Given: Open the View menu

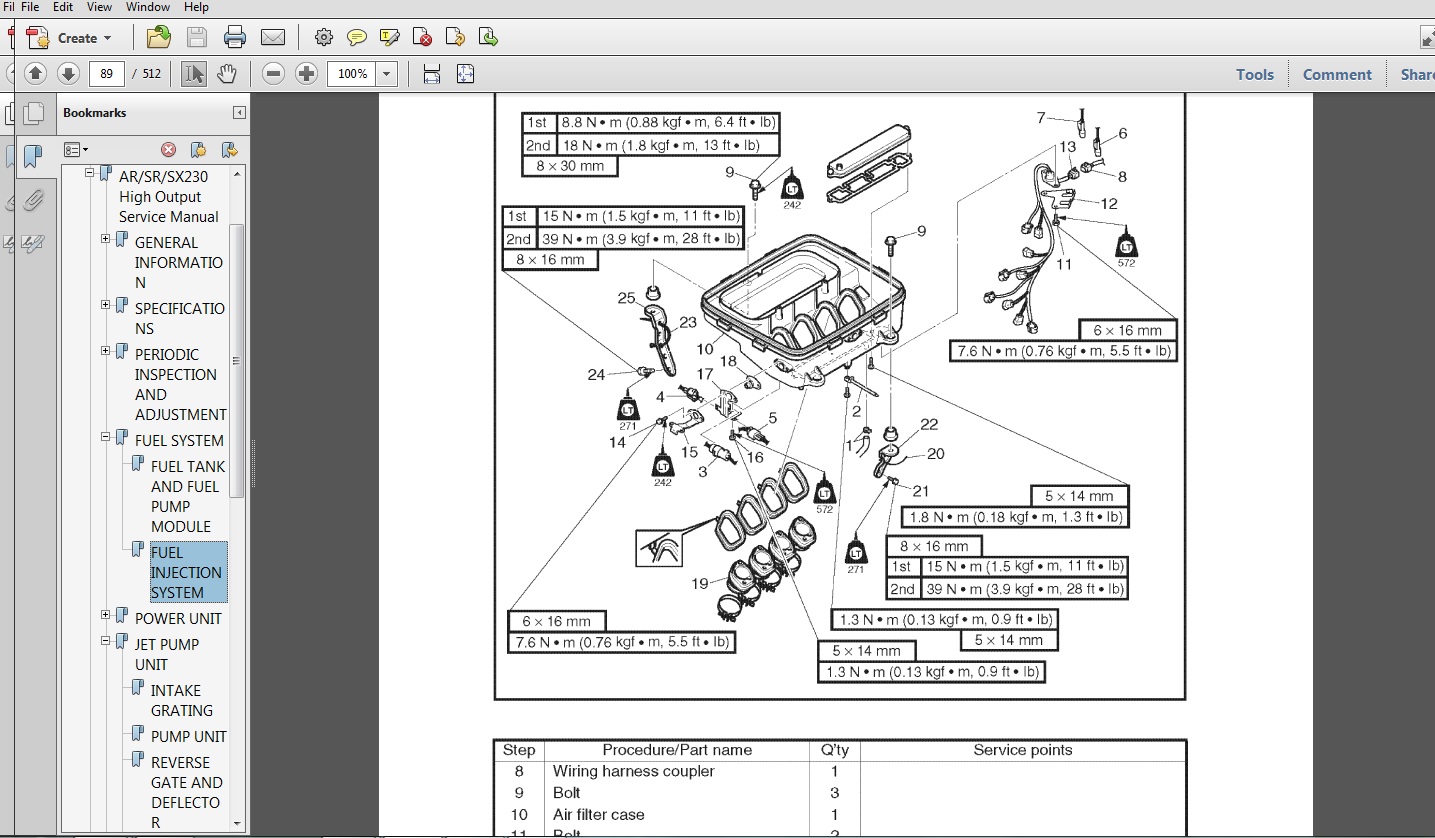Looking at the screenshot, I should click(99, 7).
